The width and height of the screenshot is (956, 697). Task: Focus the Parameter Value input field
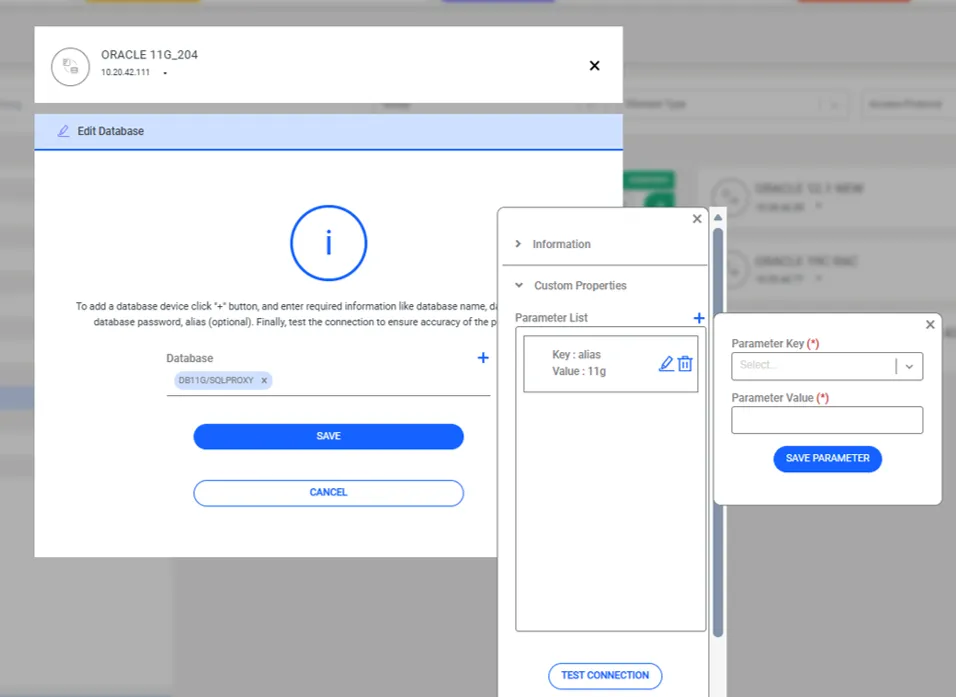tap(827, 420)
